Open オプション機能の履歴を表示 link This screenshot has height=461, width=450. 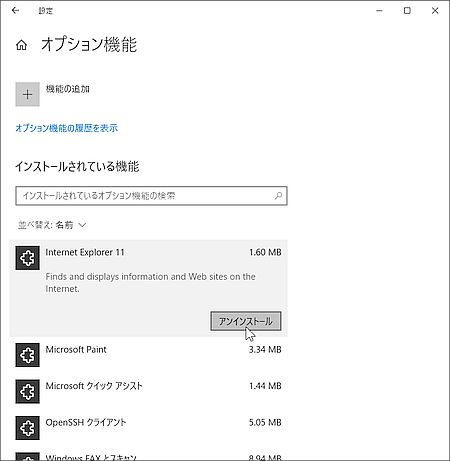[66, 128]
